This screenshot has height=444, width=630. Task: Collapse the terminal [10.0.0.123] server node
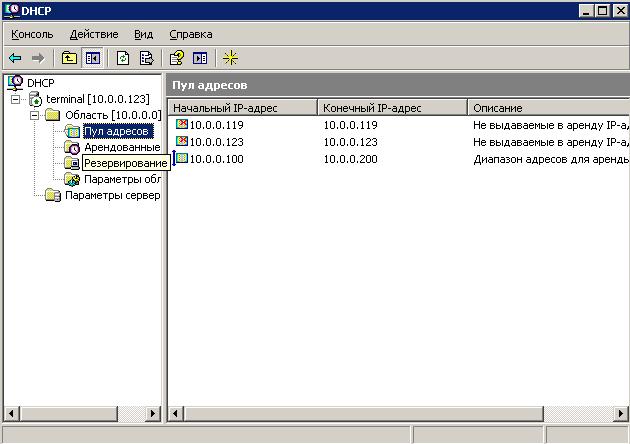tap(16, 99)
